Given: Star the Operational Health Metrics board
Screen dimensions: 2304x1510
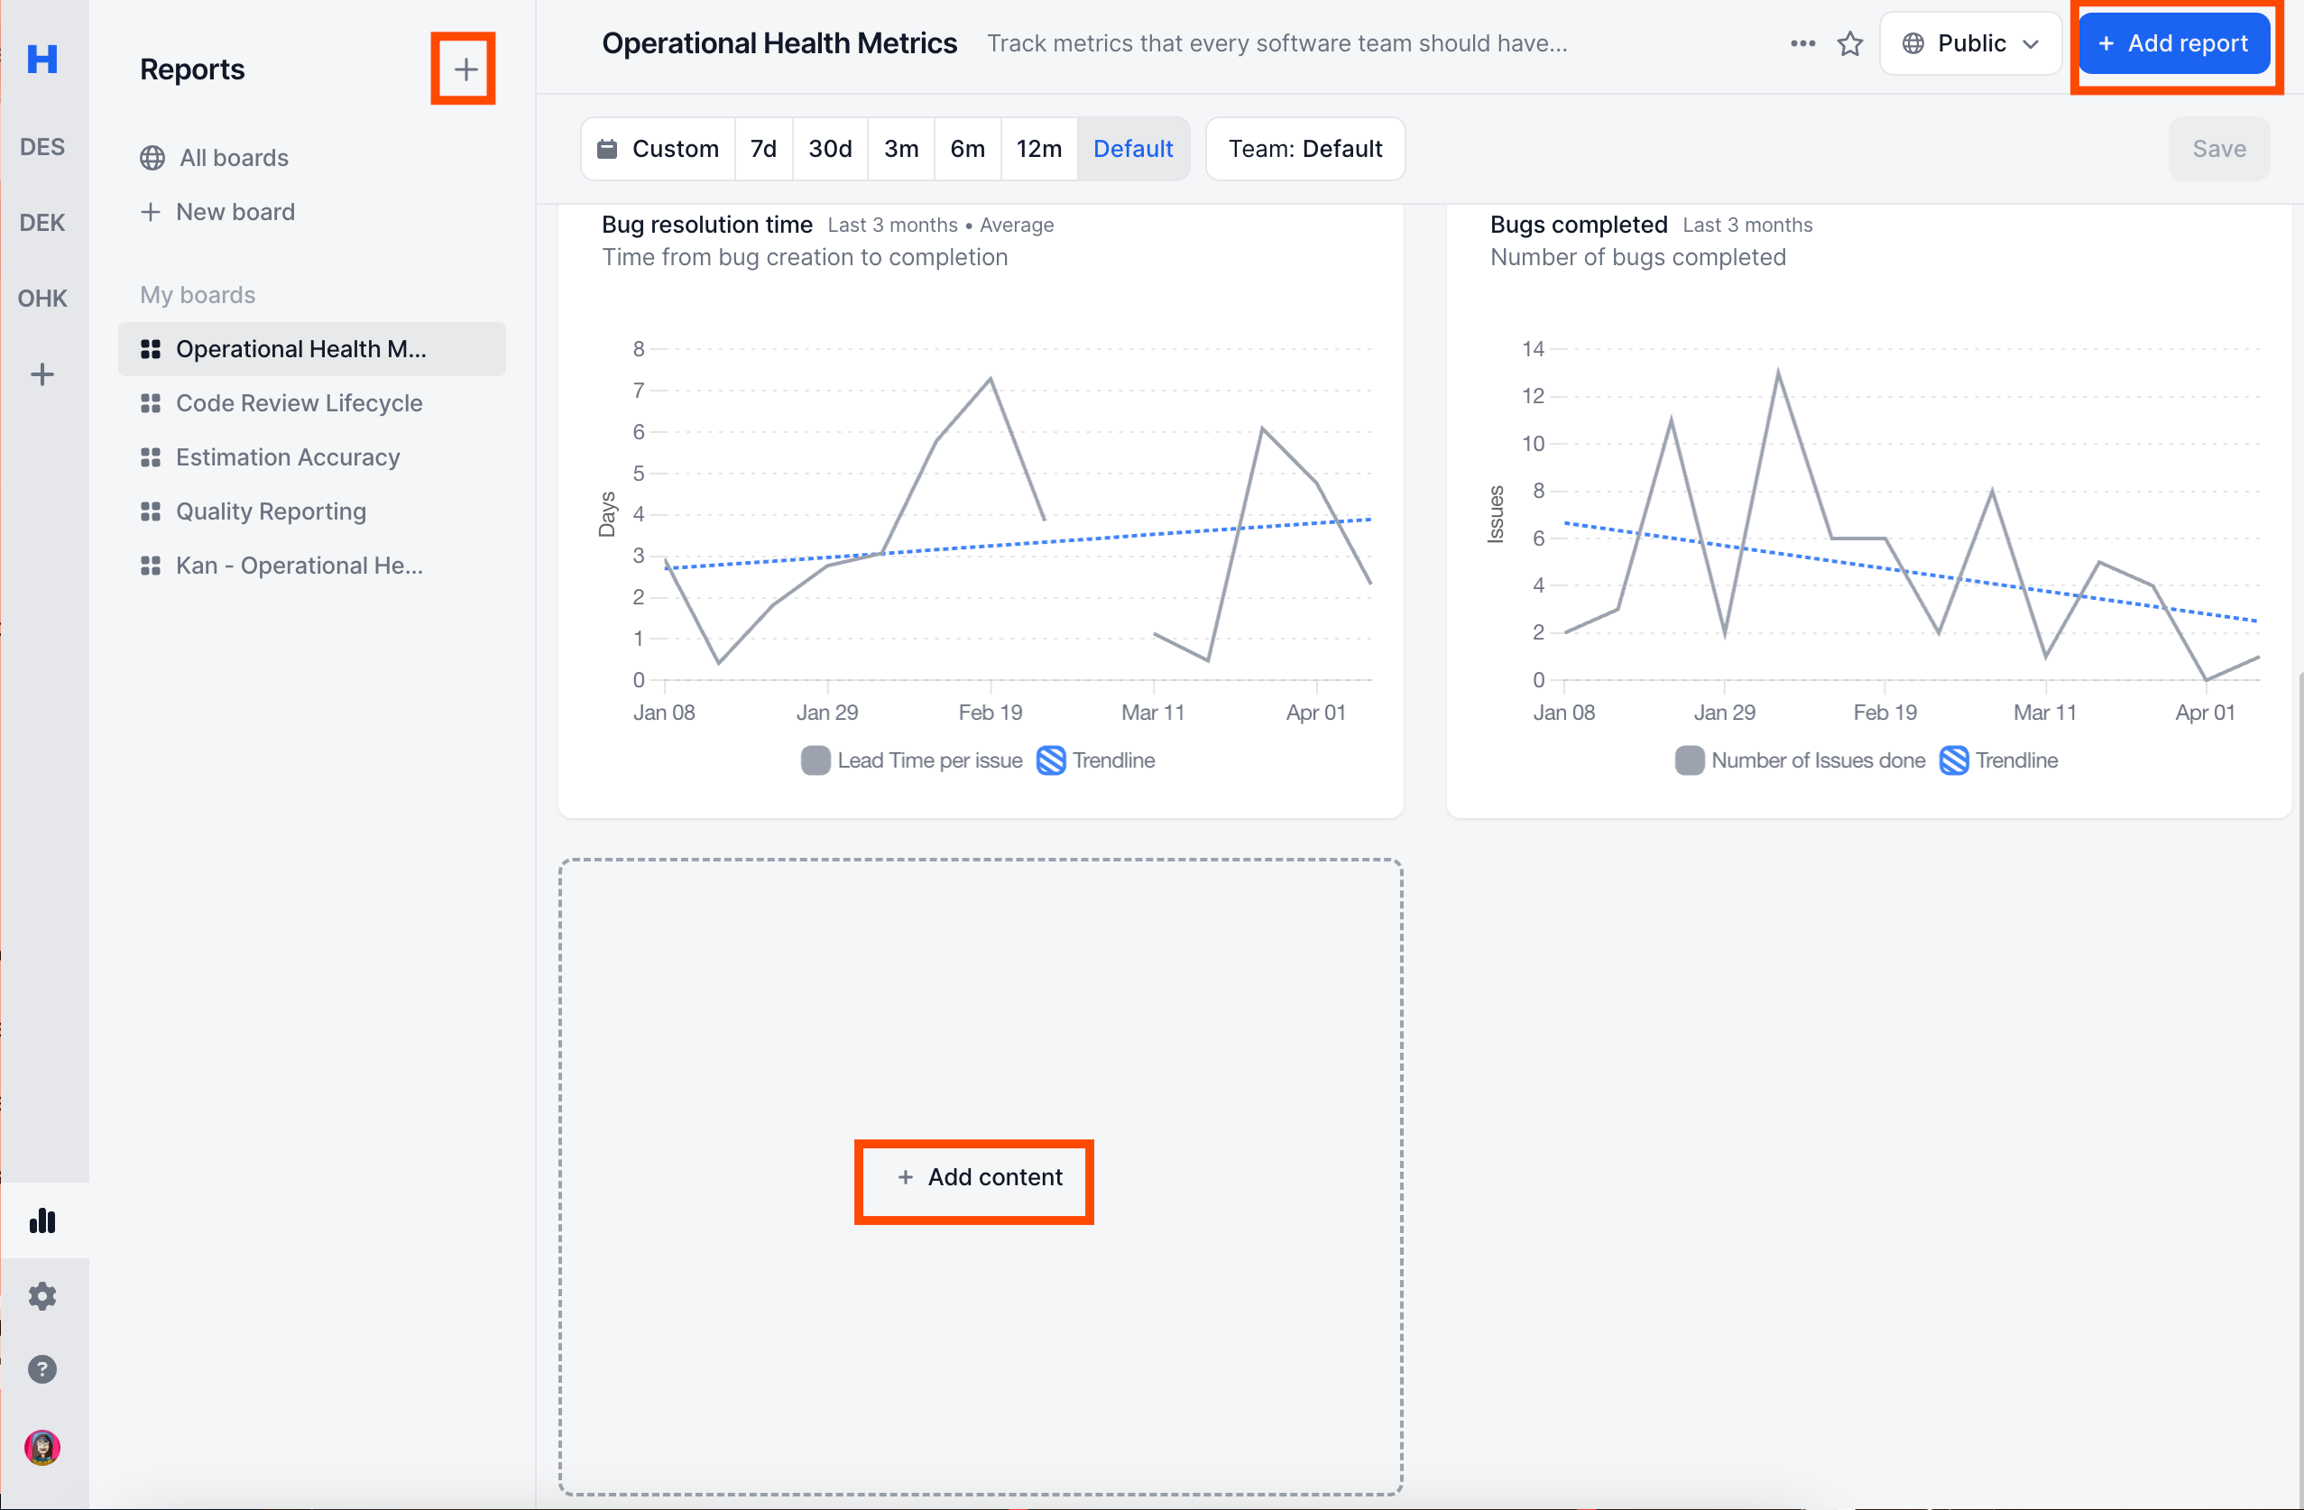Looking at the screenshot, I should pyautogui.click(x=1850, y=44).
